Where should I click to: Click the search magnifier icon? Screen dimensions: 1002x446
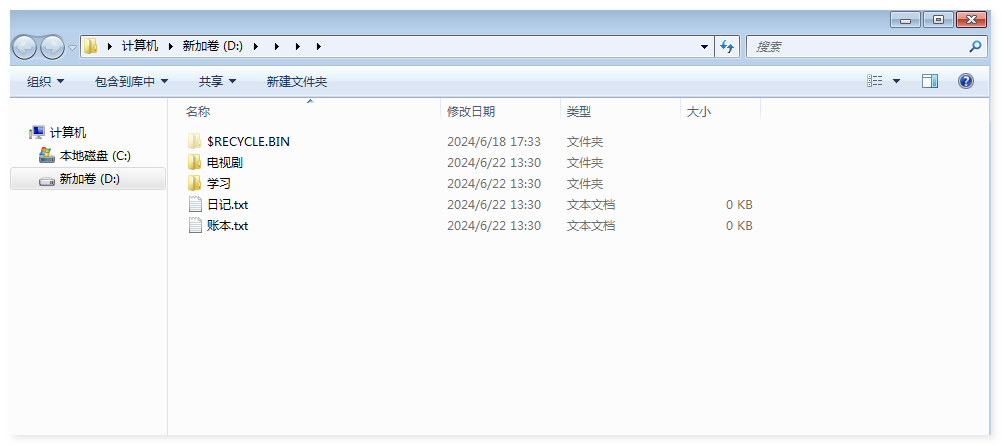point(975,47)
